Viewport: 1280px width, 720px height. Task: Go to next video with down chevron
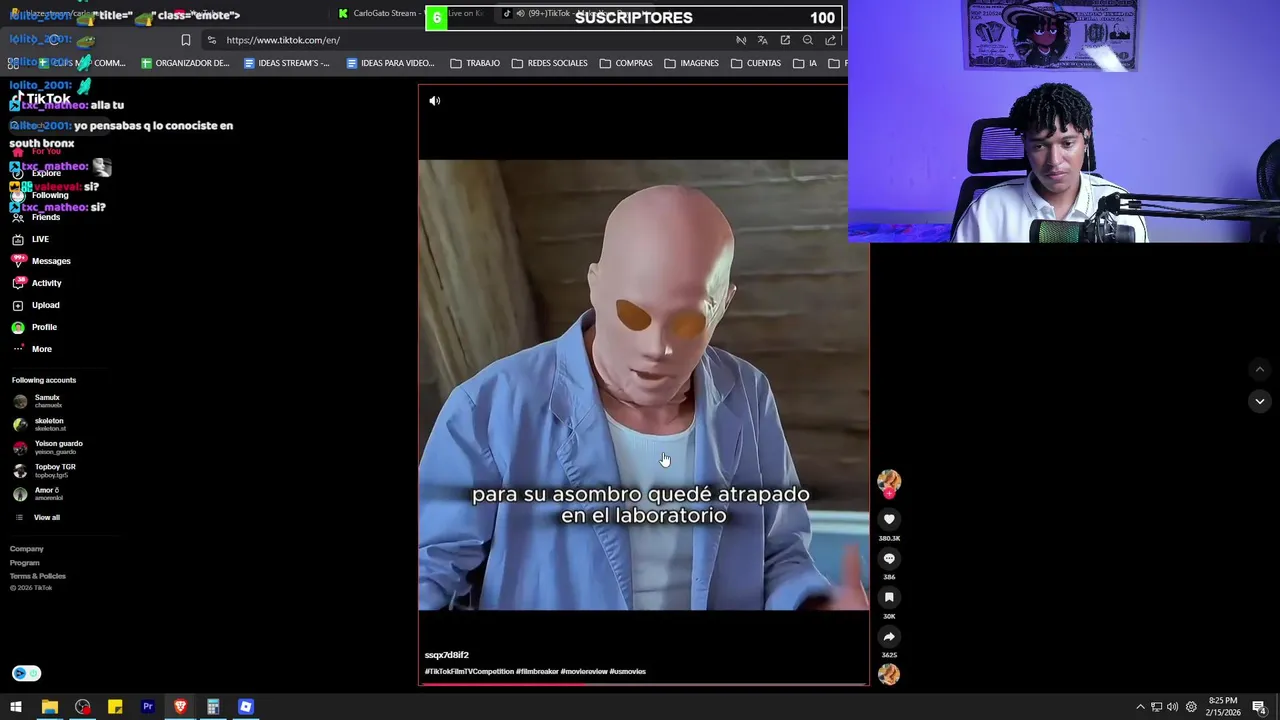click(x=1260, y=401)
